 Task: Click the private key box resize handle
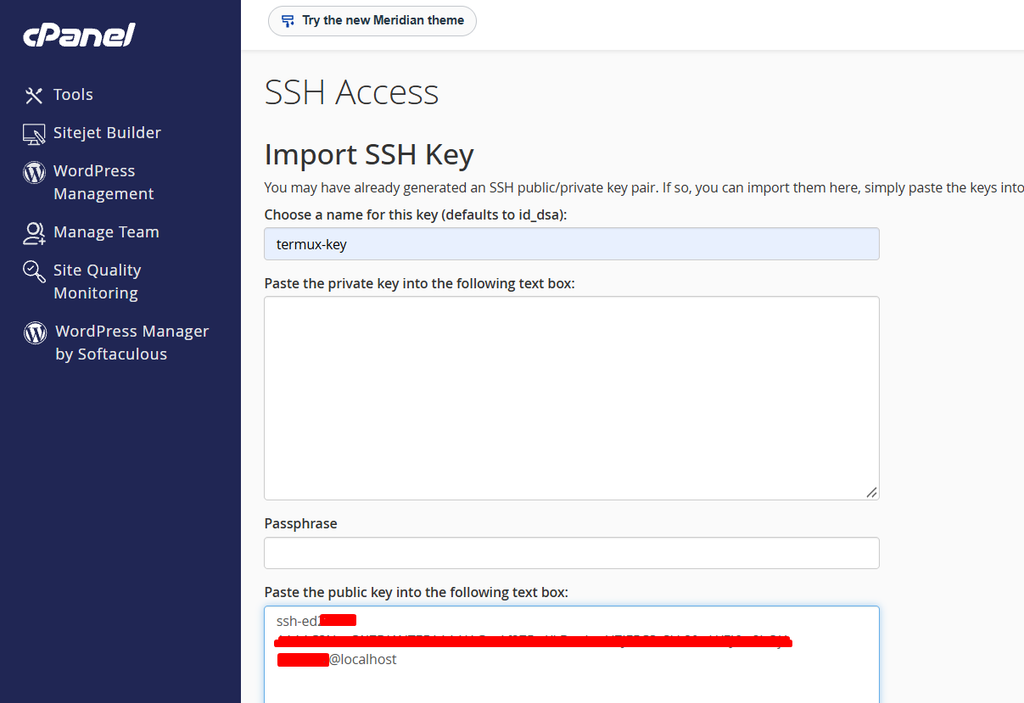pos(871,492)
